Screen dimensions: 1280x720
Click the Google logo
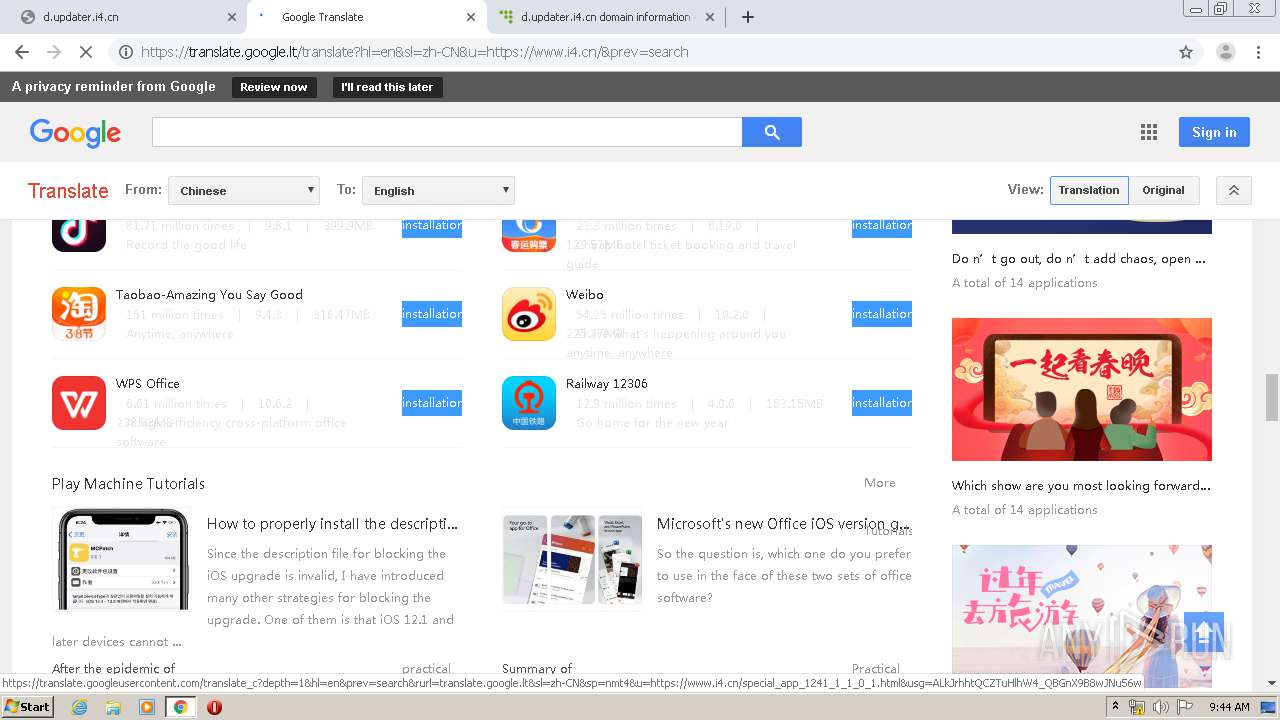pos(75,132)
